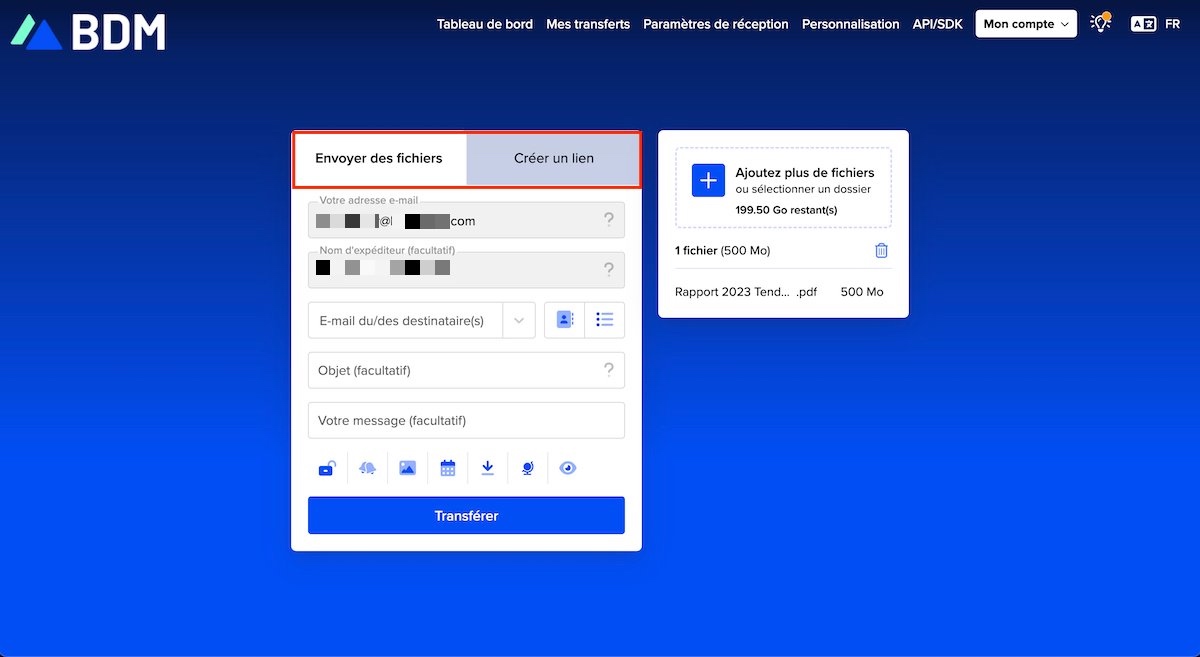Image resolution: width=1200 pixels, height=657 pixels.
Task: Open the calendar expiration date icon
Action: [x=447, y=468]
